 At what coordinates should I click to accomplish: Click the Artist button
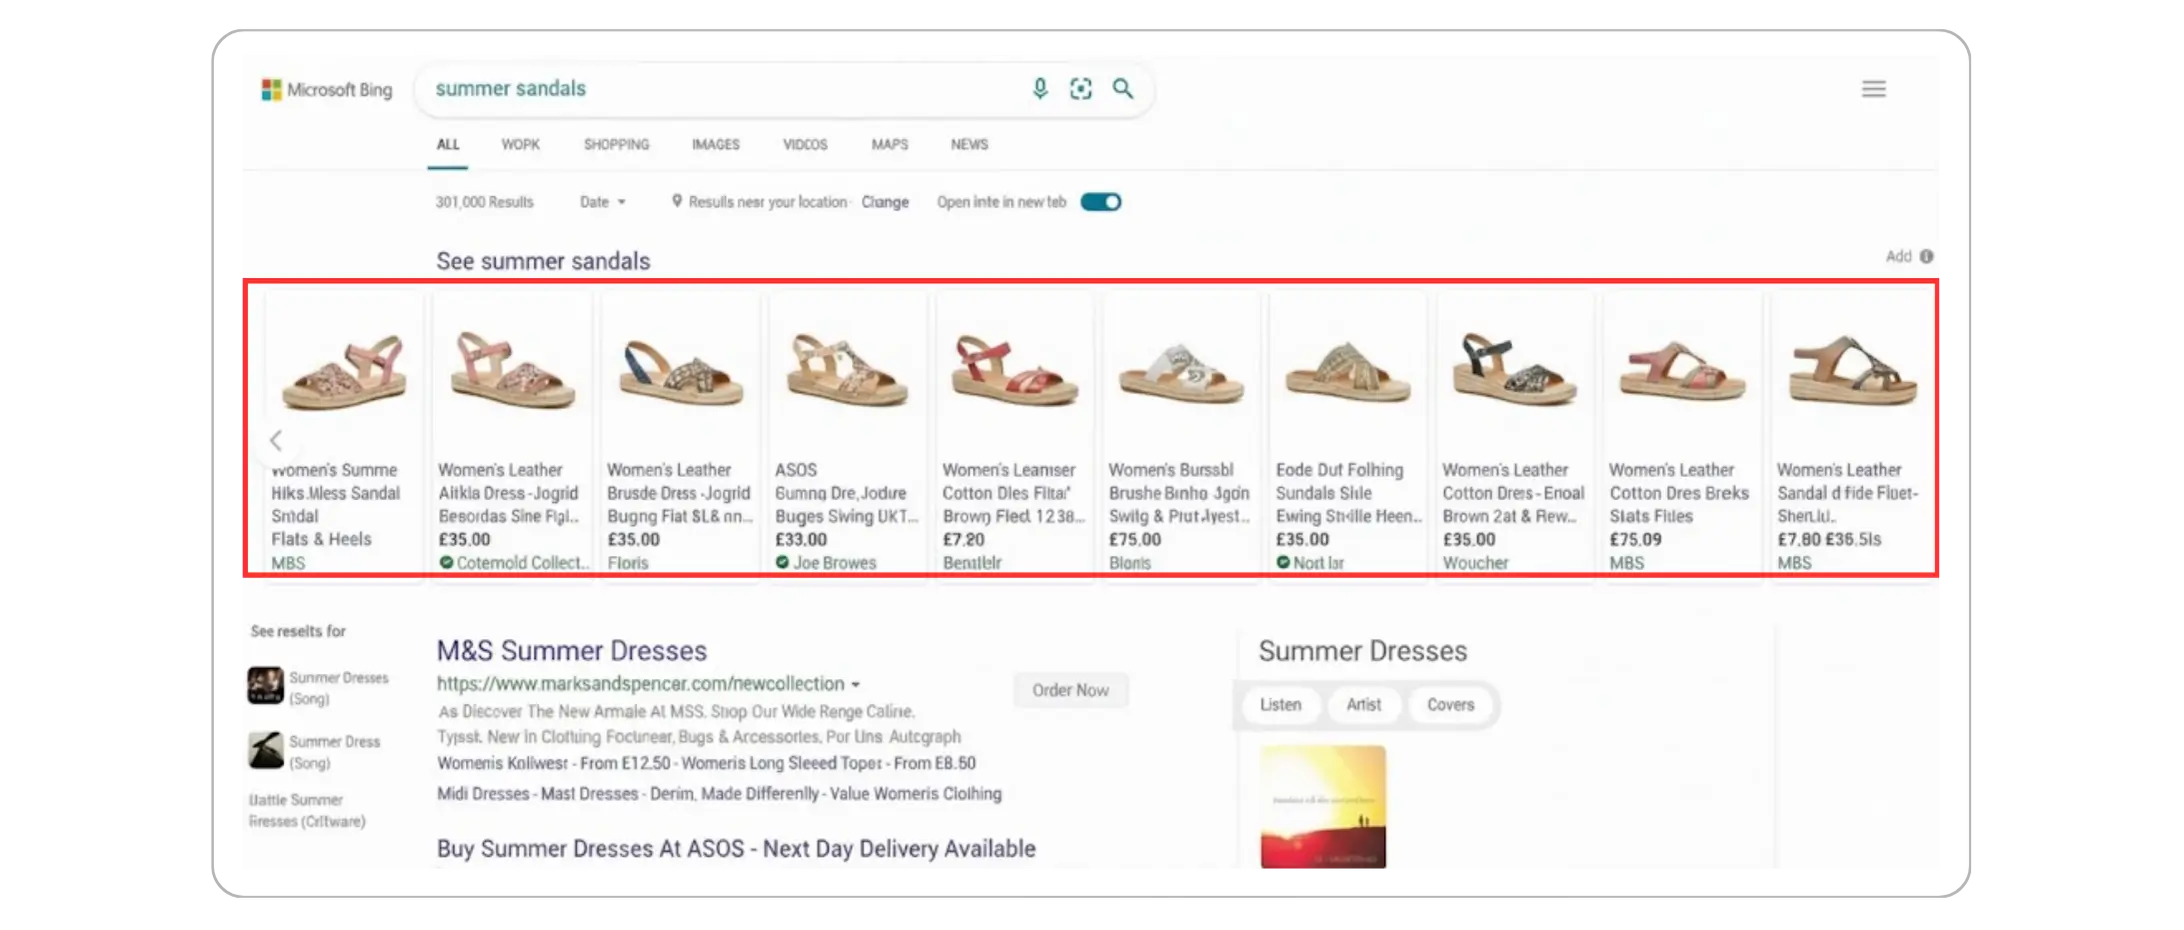tap(1363, 704)
